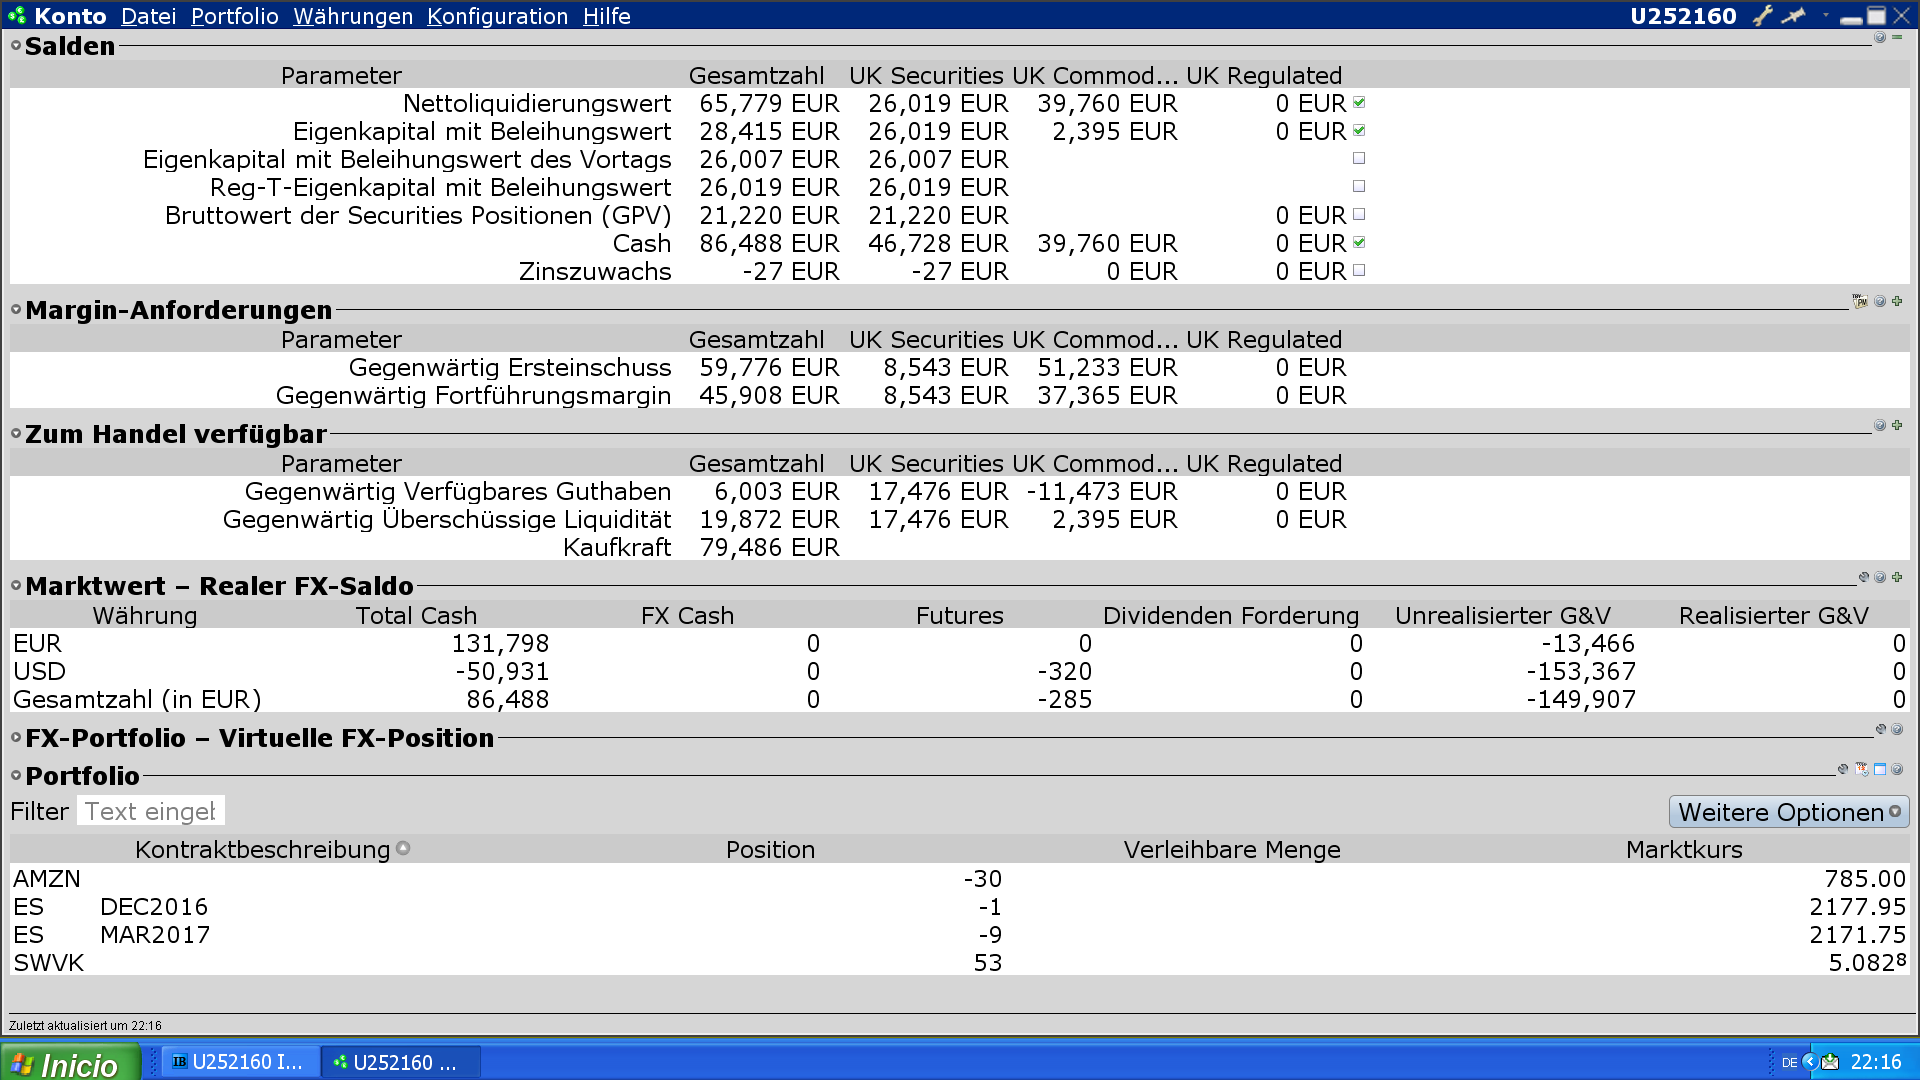The image size is (1920, 1080).
Task: Click the wrench configuration icon in title bar
Action: tap(1762, 15)
